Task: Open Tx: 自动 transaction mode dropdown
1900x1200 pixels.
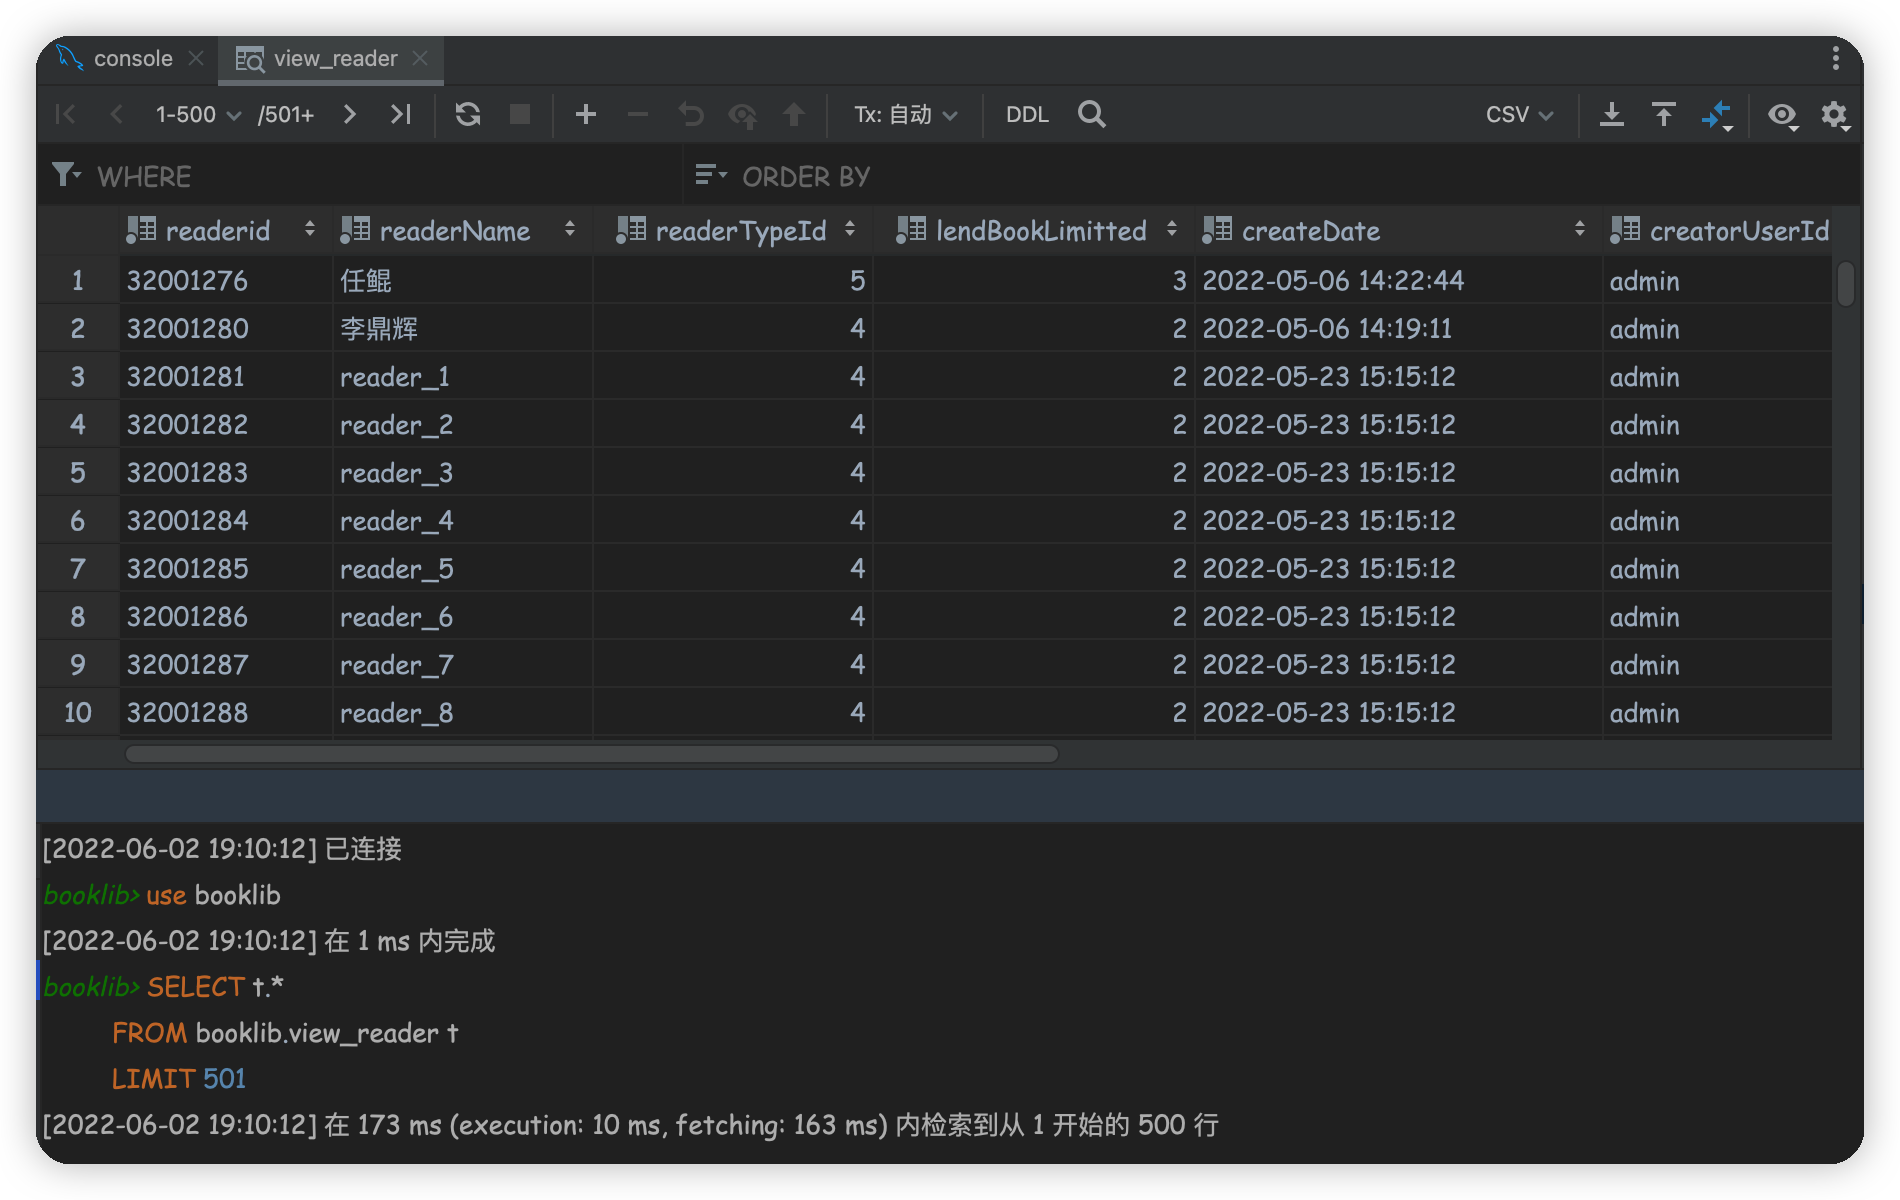Action: (x=905, y=115)
